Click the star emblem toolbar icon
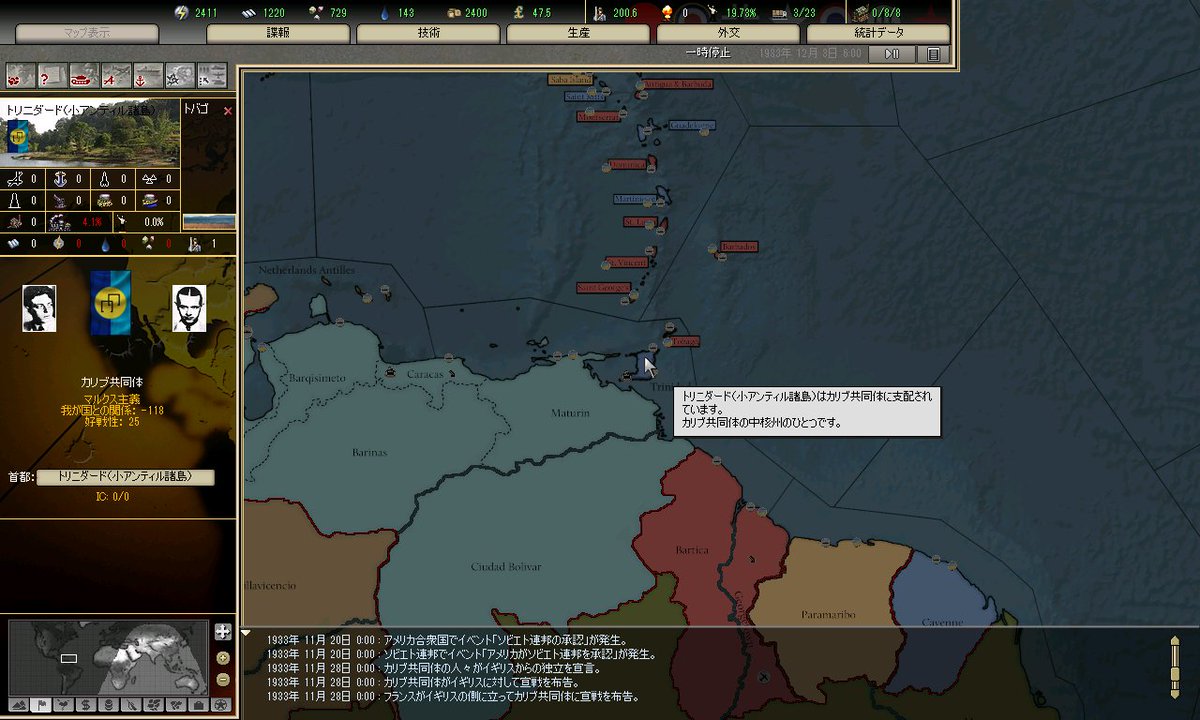Screen dimensions: 1200x720 (181, 76)
